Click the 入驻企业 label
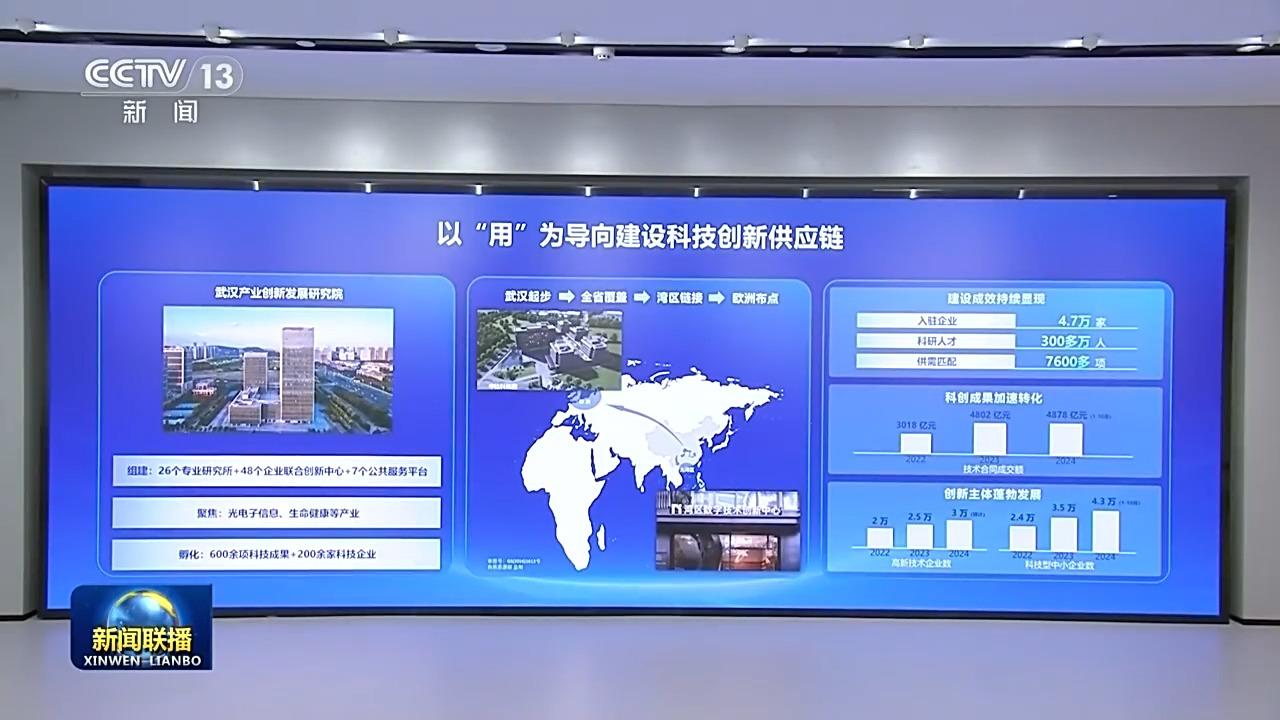The image size is (1280, 720). point(936,321)
